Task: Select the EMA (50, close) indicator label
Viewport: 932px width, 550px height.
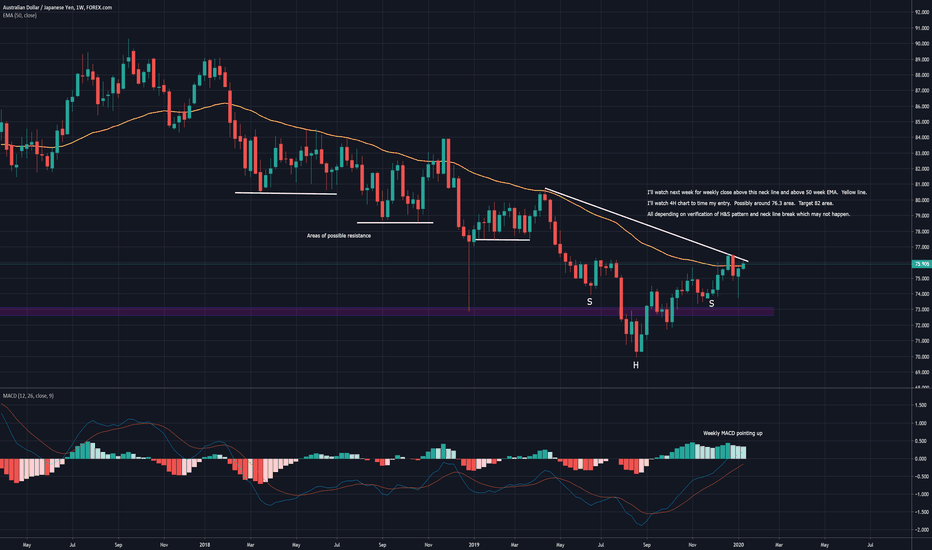Action: pyautogui.click(x=21, y=15)
